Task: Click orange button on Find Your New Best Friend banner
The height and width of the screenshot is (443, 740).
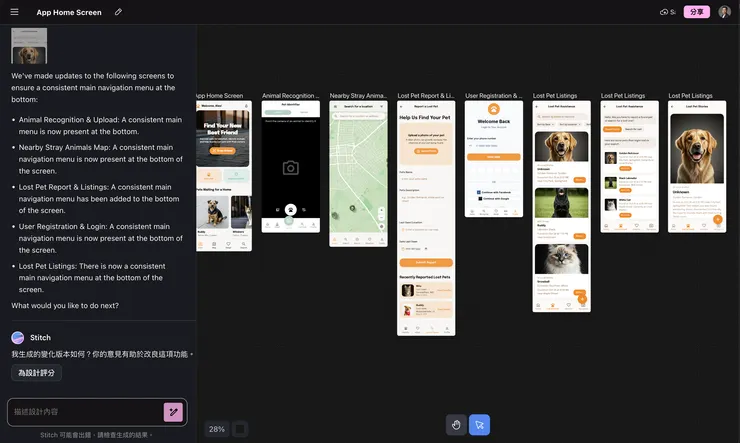Action: [x=222, y=151]
